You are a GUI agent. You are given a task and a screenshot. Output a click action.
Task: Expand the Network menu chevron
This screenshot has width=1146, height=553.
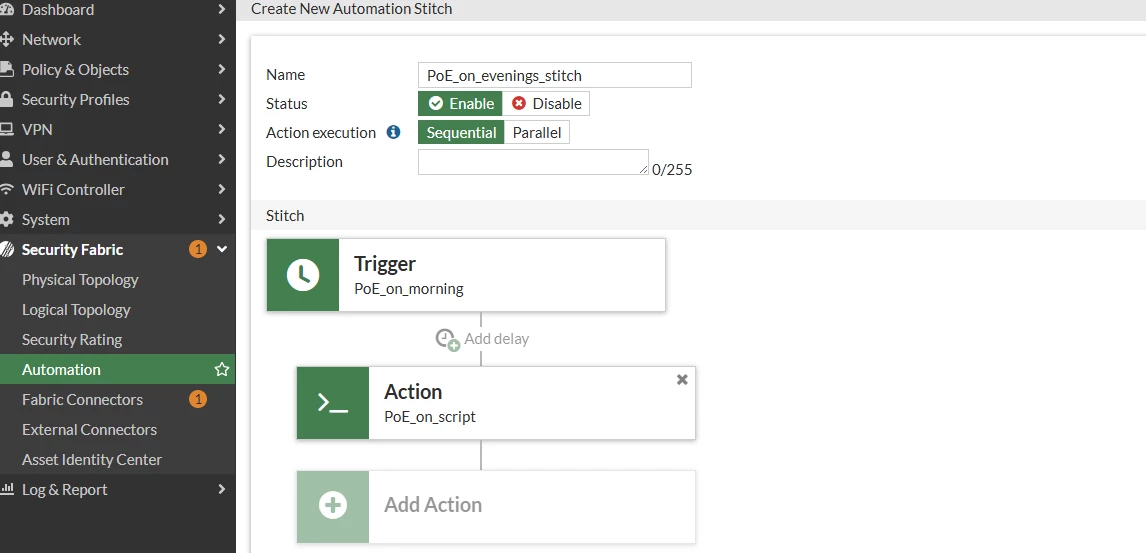(x=221, y=39)
